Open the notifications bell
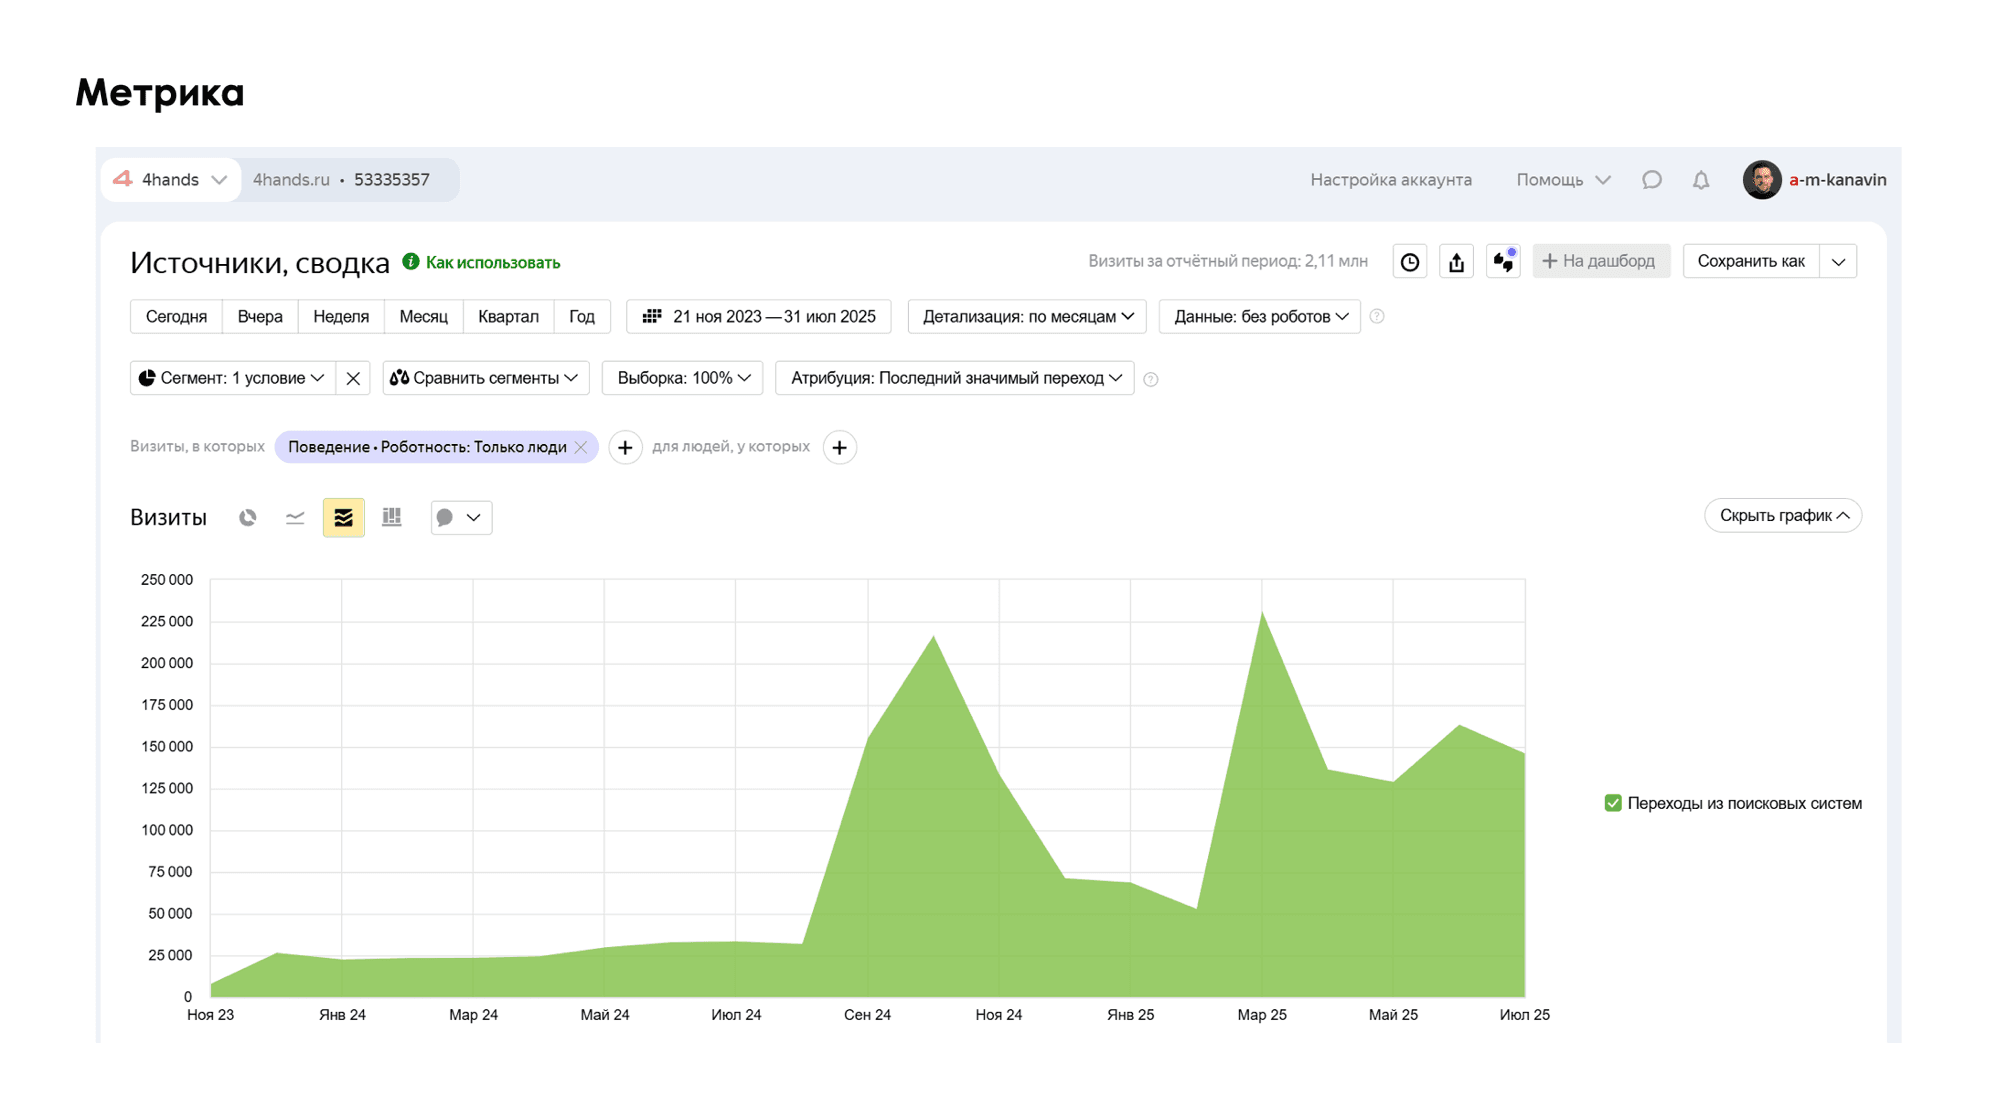 1701,180
